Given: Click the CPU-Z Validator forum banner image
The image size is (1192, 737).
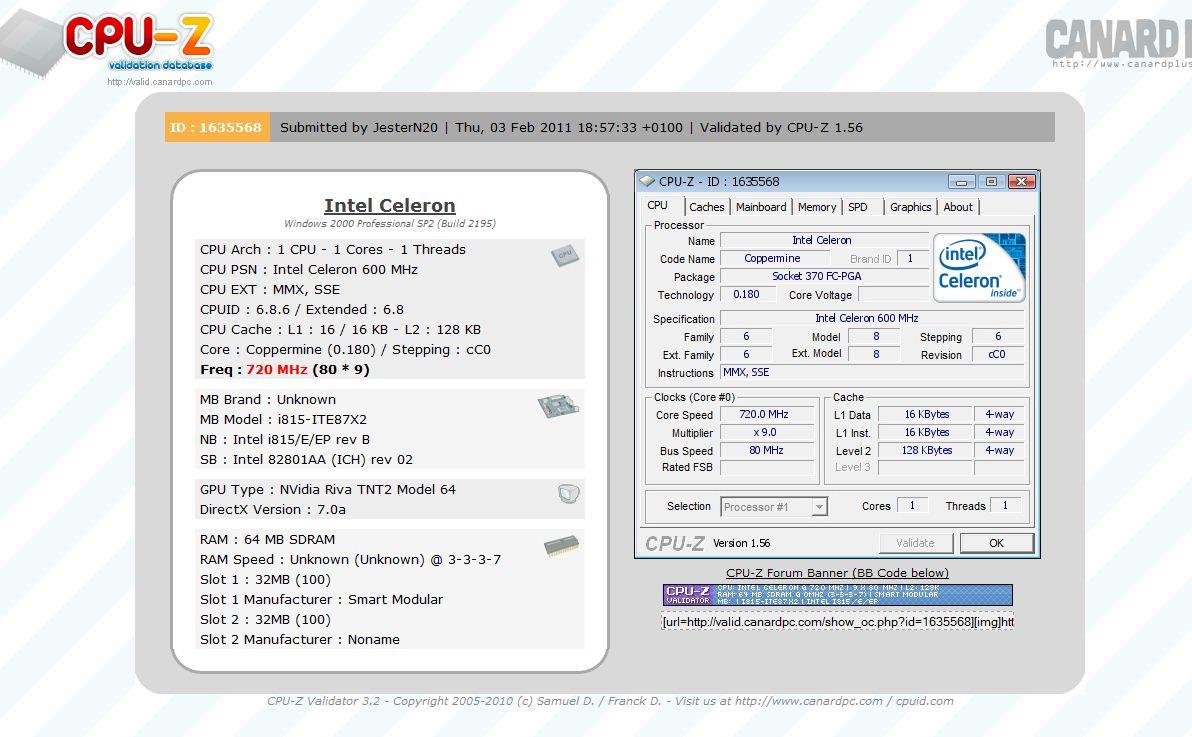Looking at the screenshot, I should pyautogui.click(x=837, y=595).
